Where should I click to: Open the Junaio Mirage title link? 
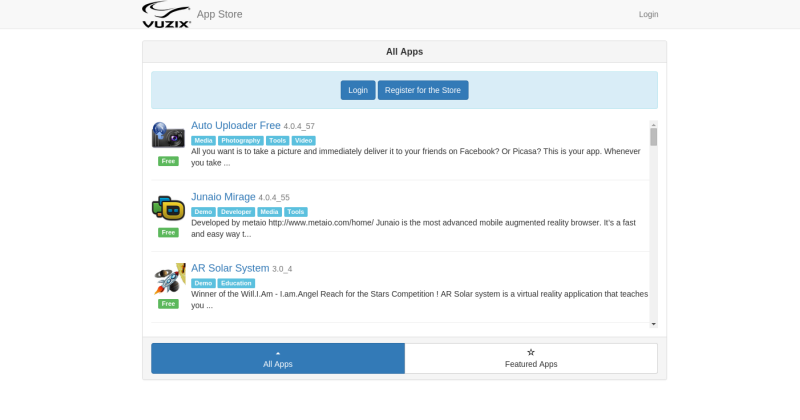pos(223,197)
